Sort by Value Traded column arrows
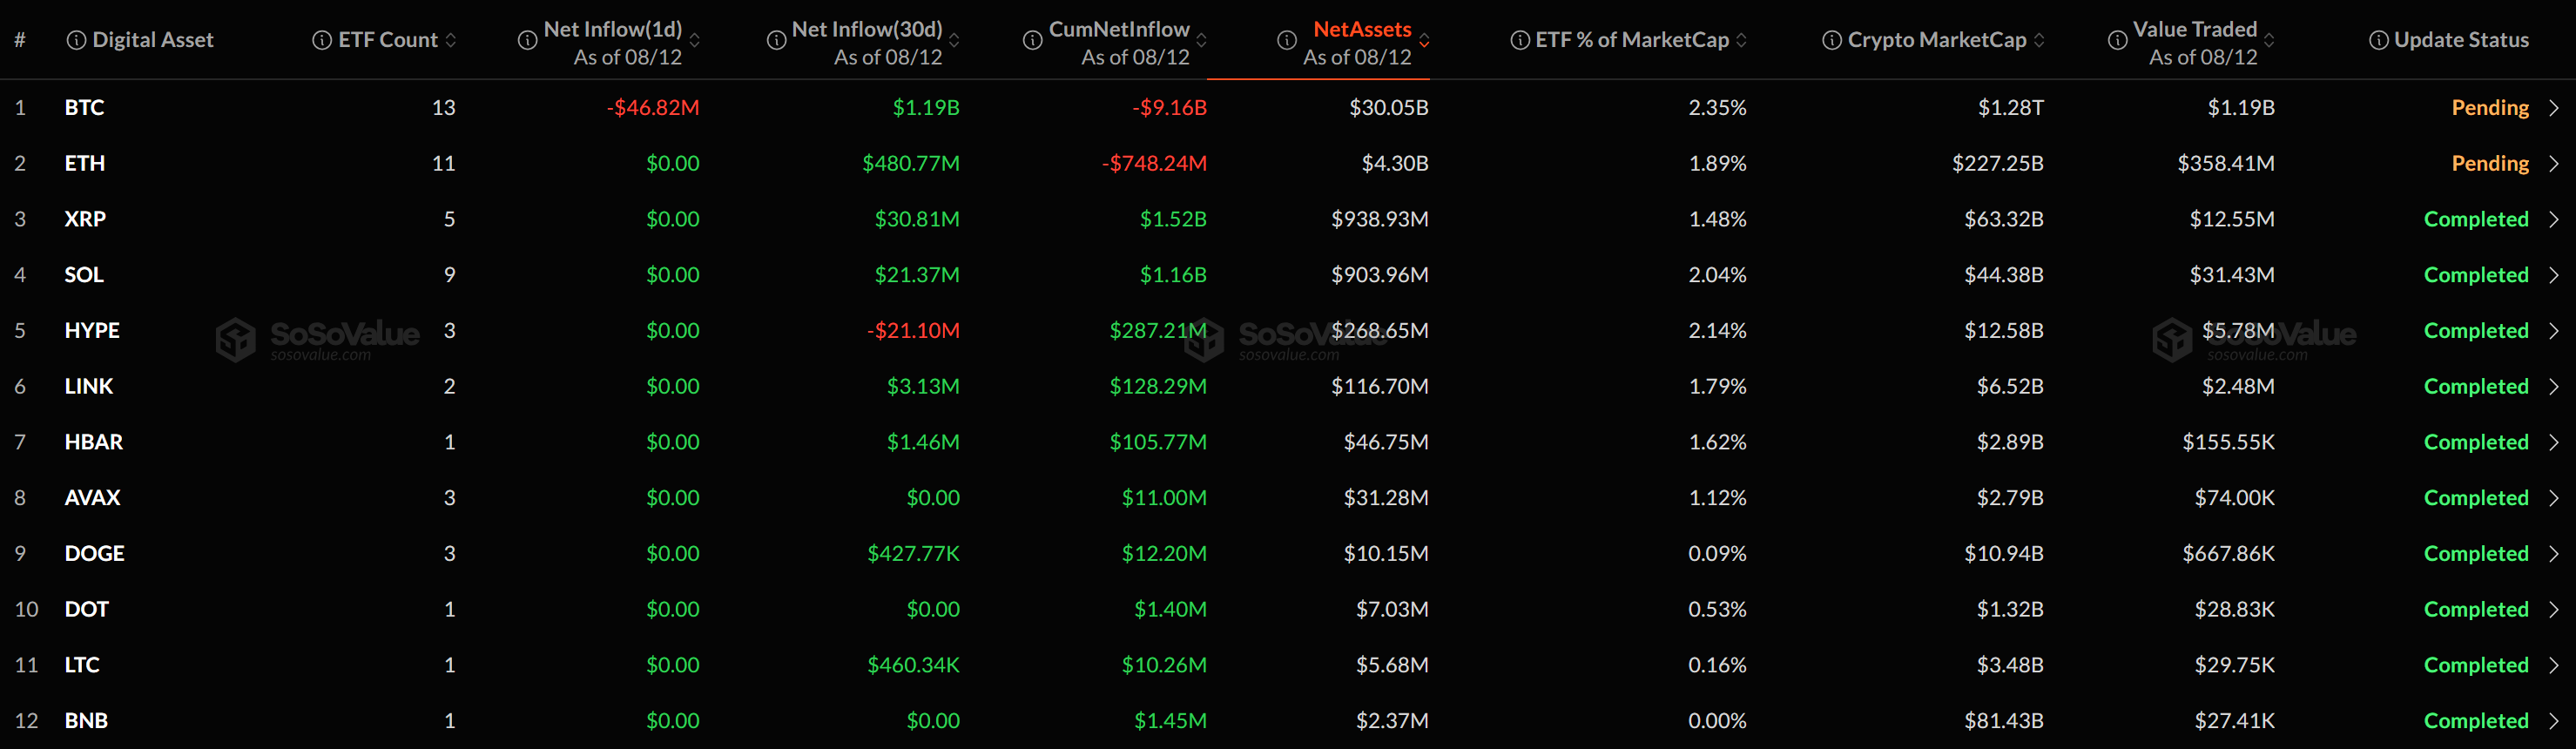Viewport: 2576px width, 749px height. pos(2269,40)
